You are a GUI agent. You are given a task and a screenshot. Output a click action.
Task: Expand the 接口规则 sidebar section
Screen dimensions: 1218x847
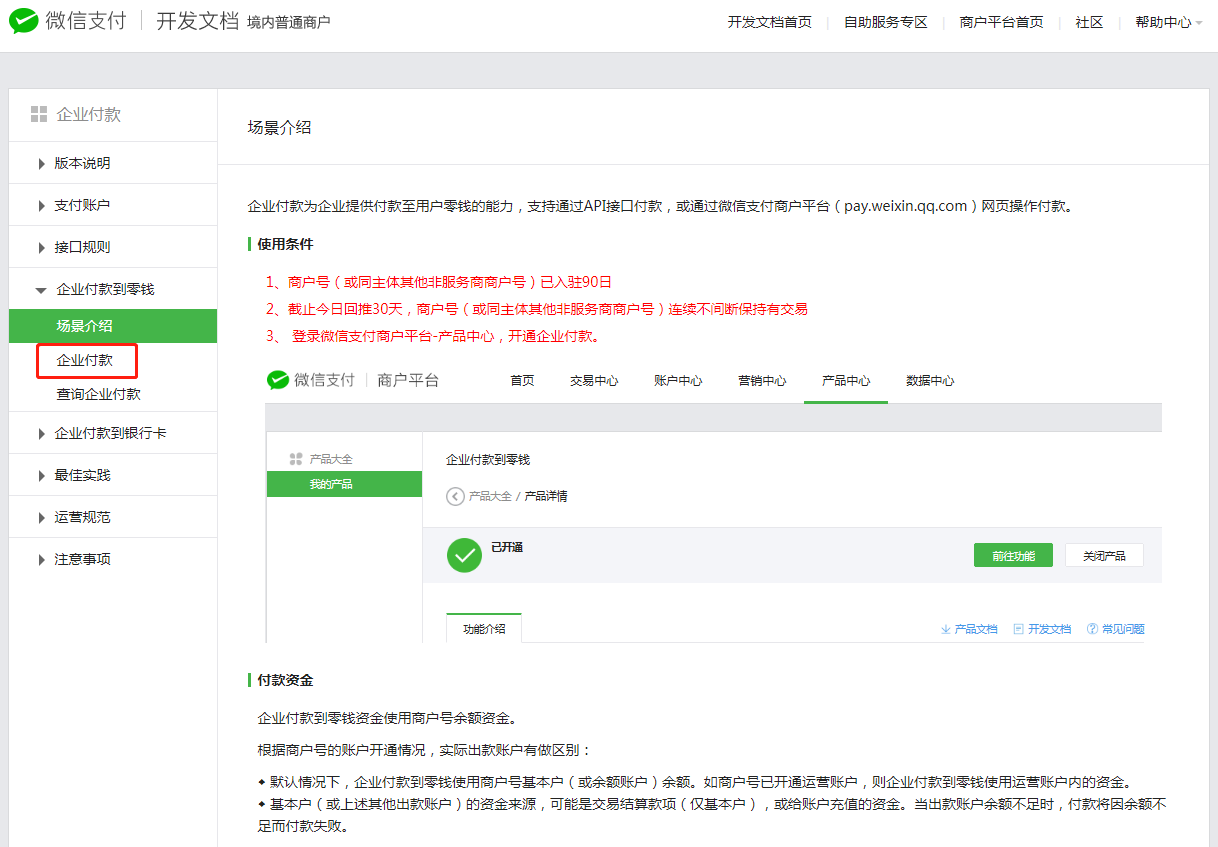pos(113,247)
